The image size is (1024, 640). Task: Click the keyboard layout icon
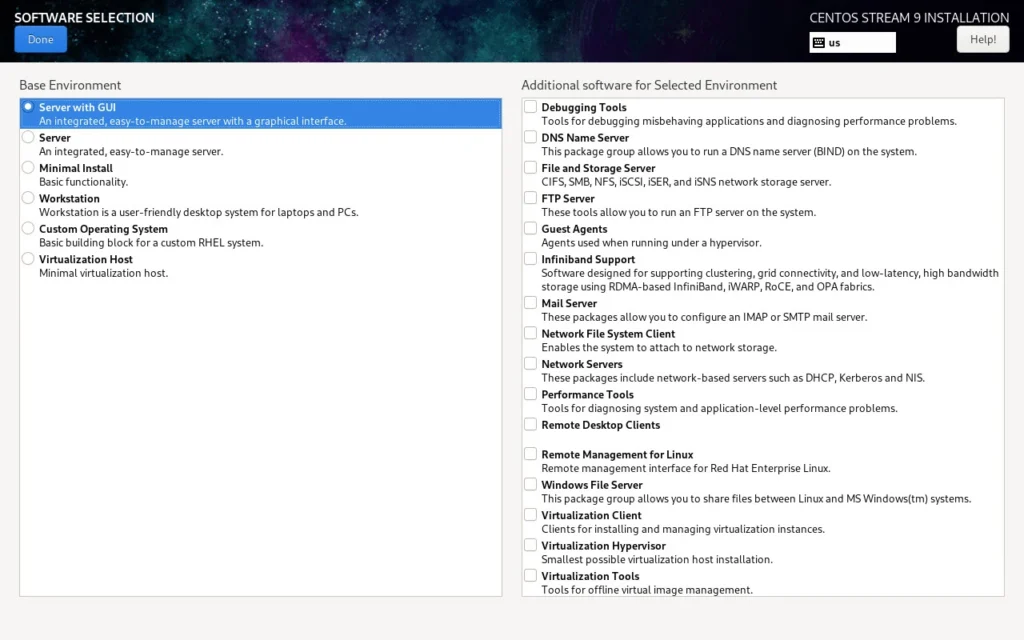click(x=818, y=43)
